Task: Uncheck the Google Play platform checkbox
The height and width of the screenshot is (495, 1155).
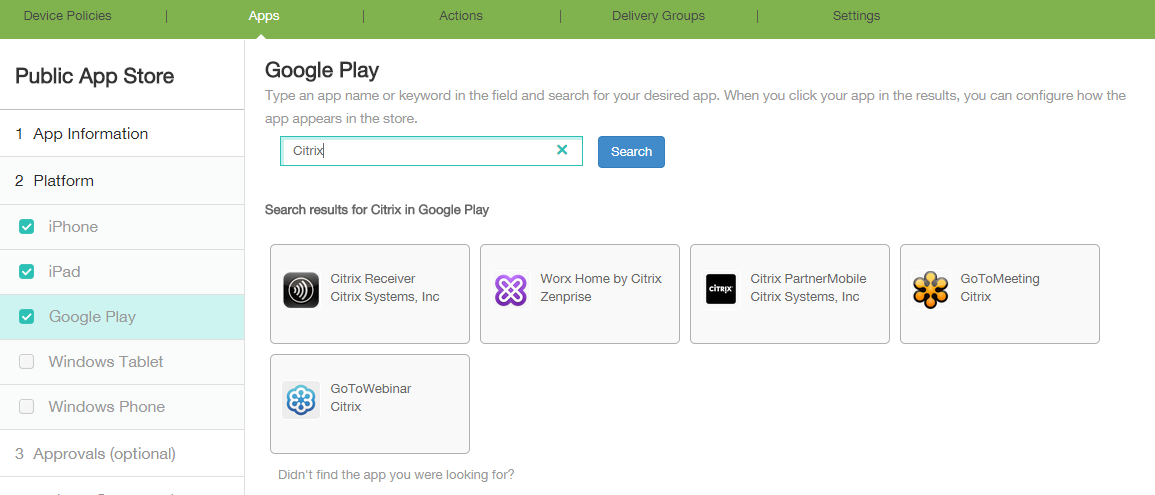Action: tap(27, 317)
